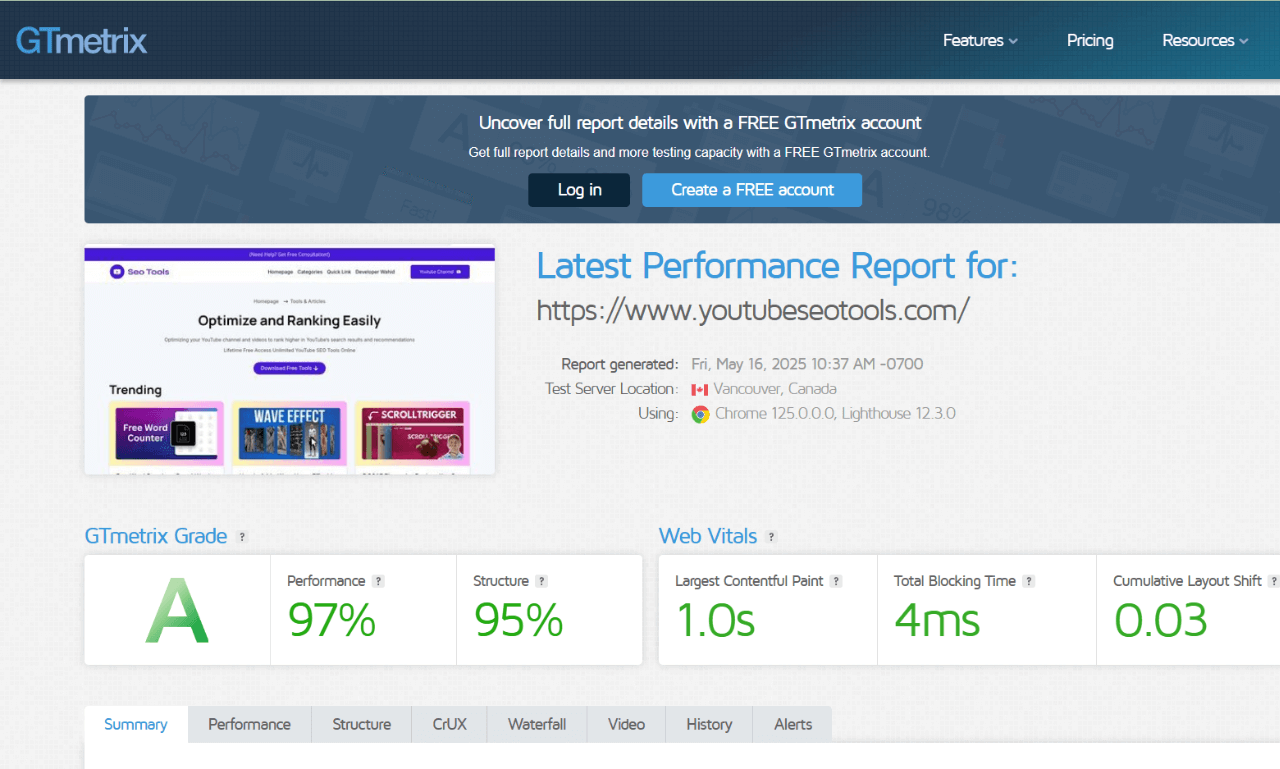The width and height of the screenshot is (1280, 769).
Task: Click the Log in button
Action: coord(579,190)
